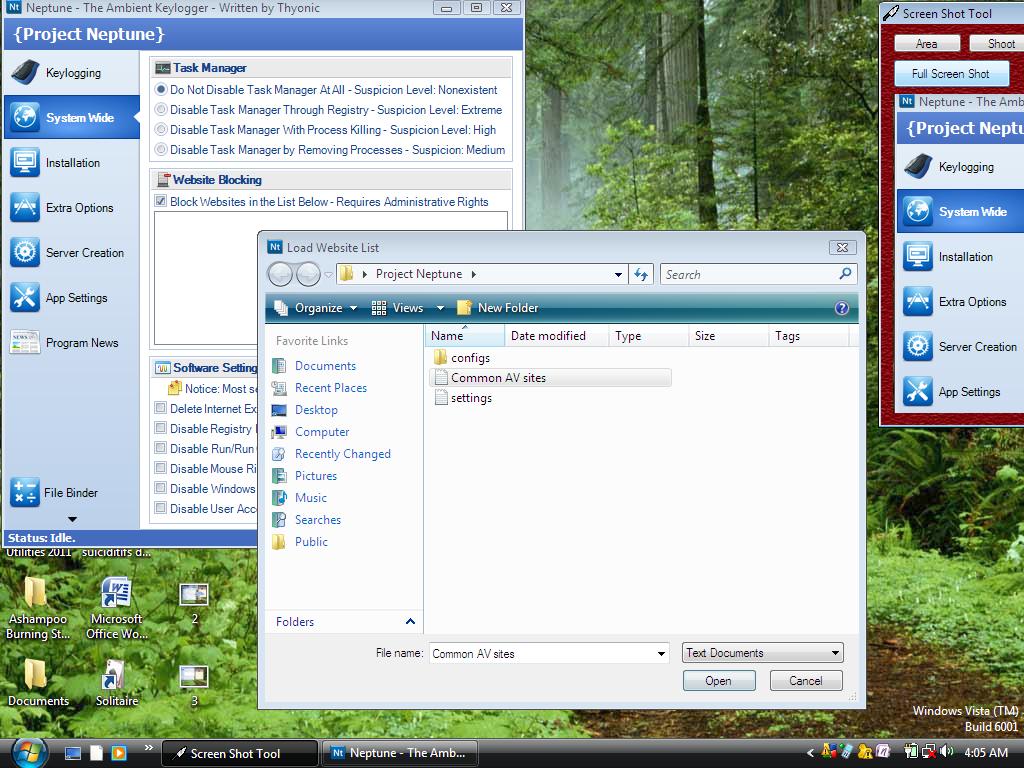Open Microsoft Office Word desktop shortcut

pos(116,609)
